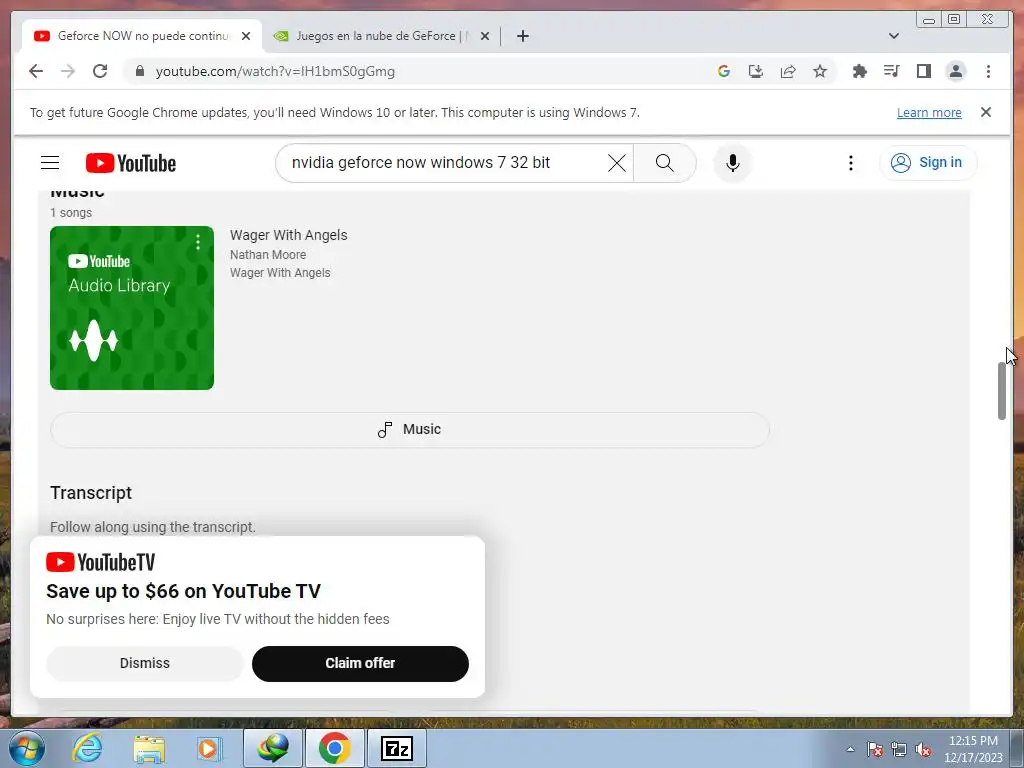
Task: Open Windows Media Player from taskbar
Action: 210,748
